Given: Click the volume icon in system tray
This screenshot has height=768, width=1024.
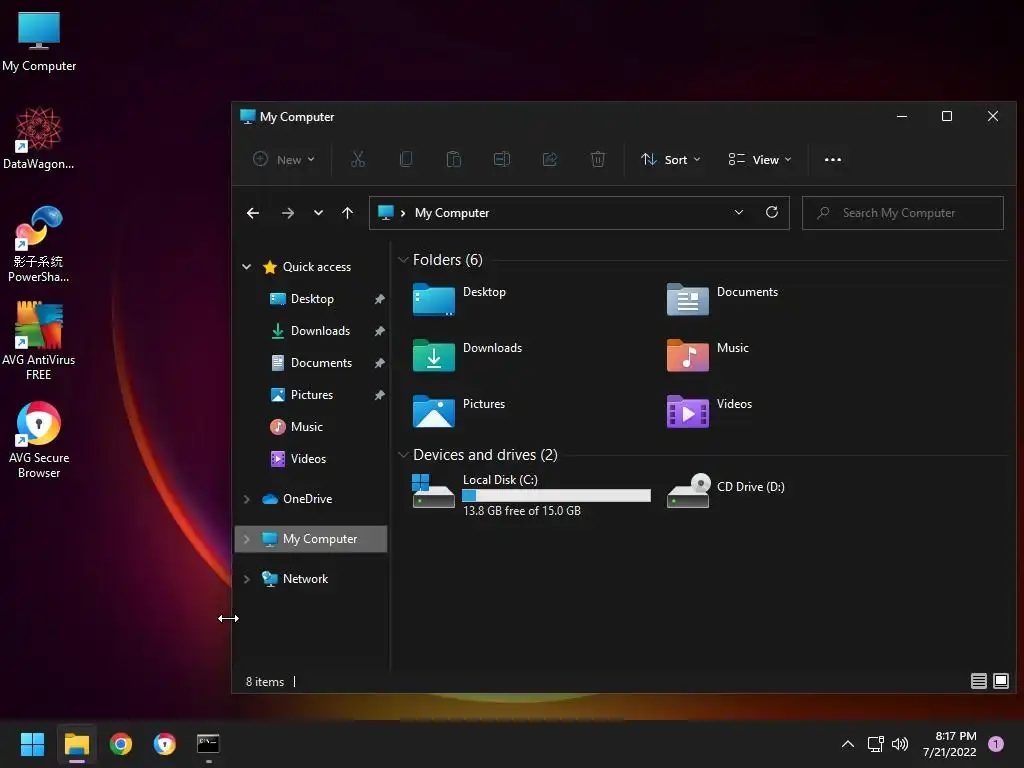Looking at the screenshot, I should 900,744.
